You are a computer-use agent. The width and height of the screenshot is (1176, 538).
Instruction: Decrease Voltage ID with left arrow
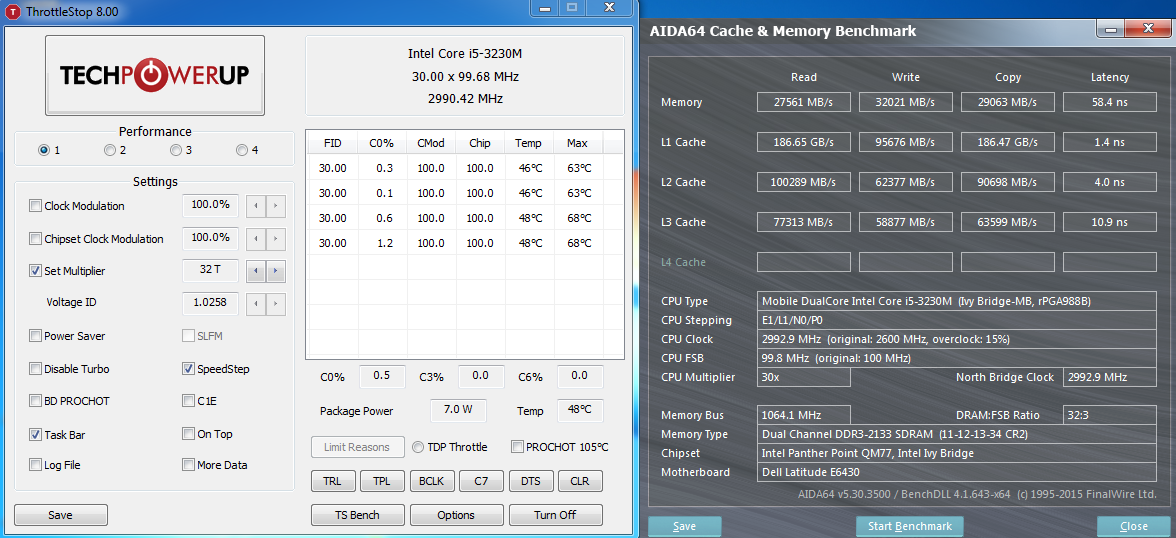pos(256,303)
